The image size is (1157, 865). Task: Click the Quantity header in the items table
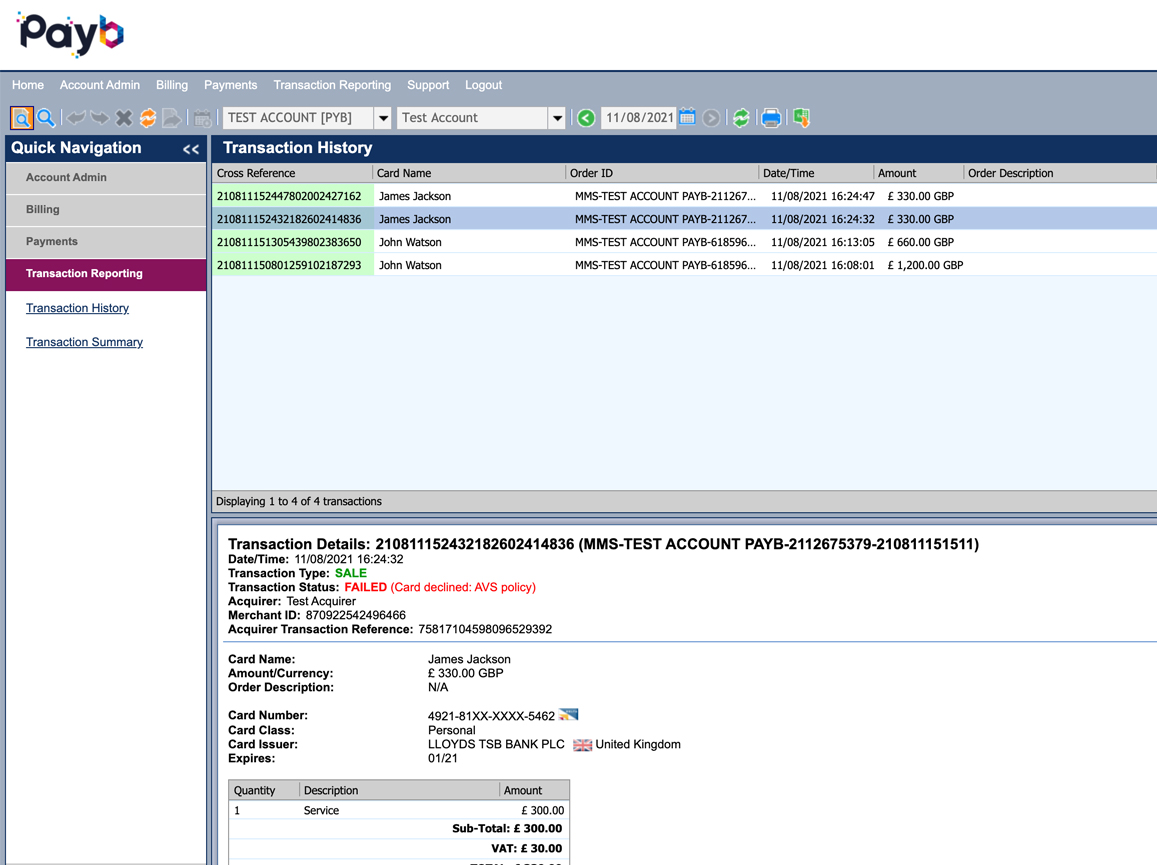tap(264, 790)
